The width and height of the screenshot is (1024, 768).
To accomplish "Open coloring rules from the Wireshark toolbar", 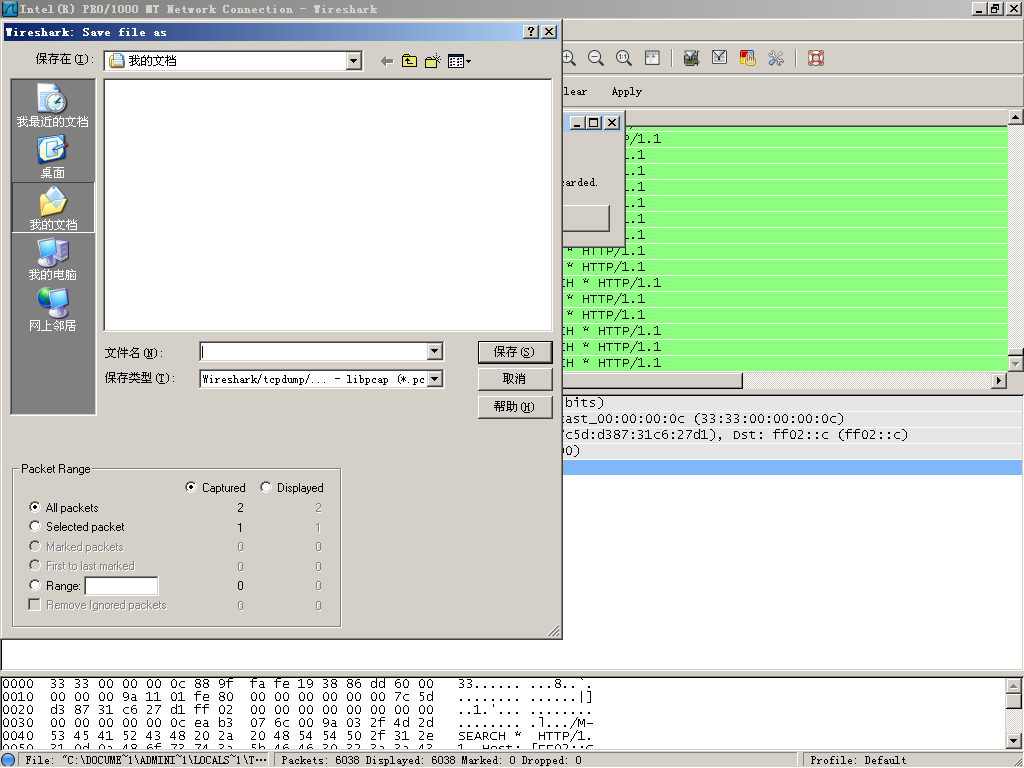I will (x=747, y=58).
